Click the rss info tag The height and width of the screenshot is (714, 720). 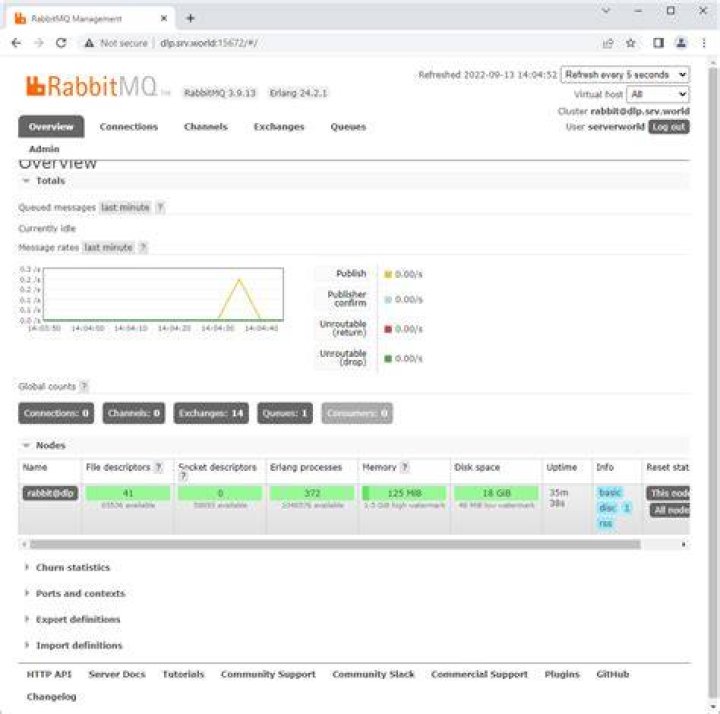(605, 523)
